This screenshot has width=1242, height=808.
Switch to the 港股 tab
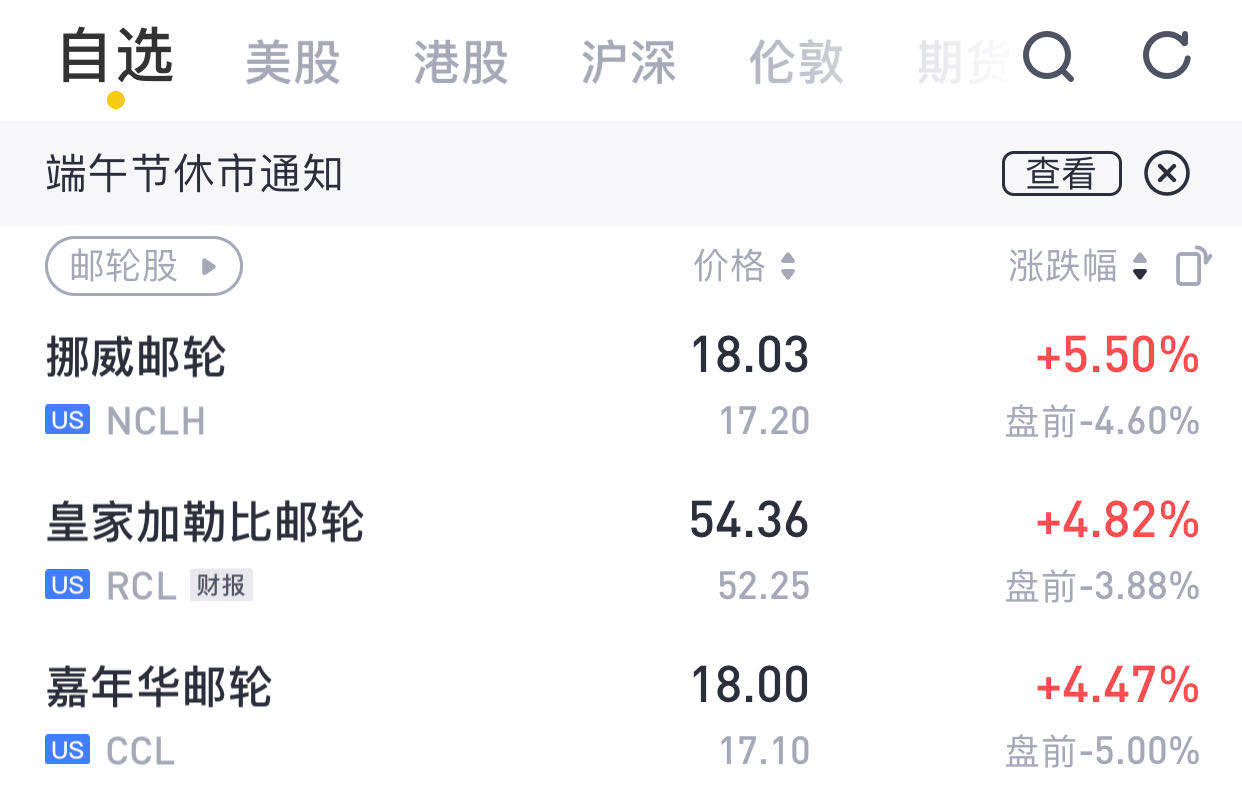461,62
